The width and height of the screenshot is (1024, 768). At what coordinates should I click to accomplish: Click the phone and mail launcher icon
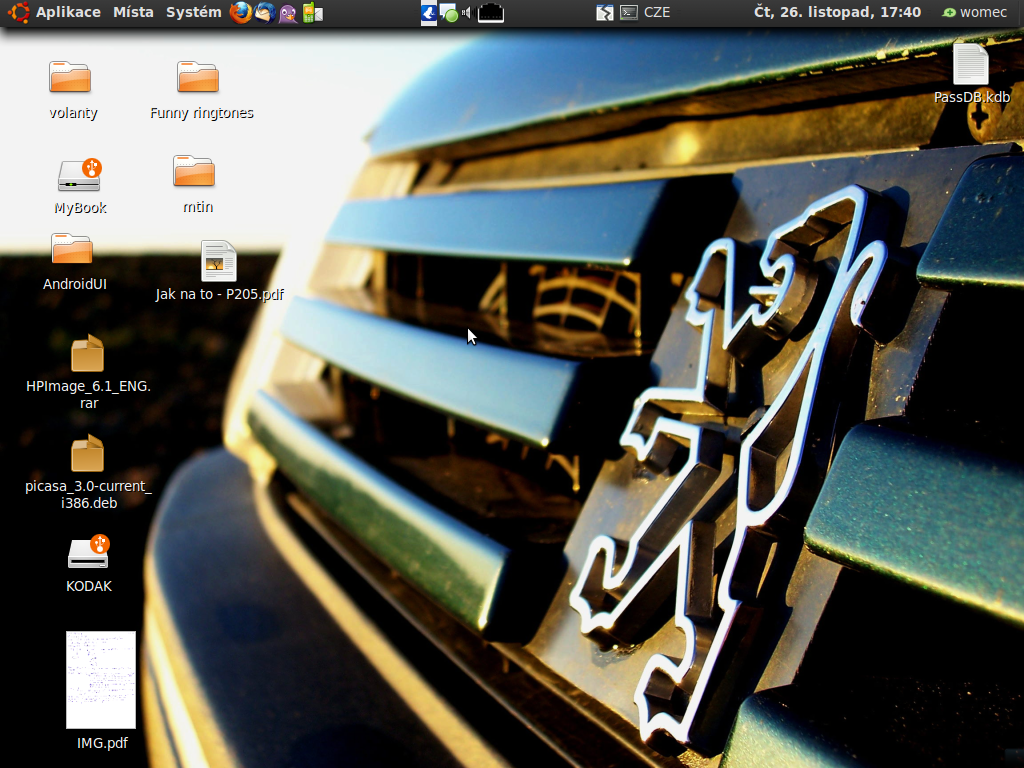[312, 13]
